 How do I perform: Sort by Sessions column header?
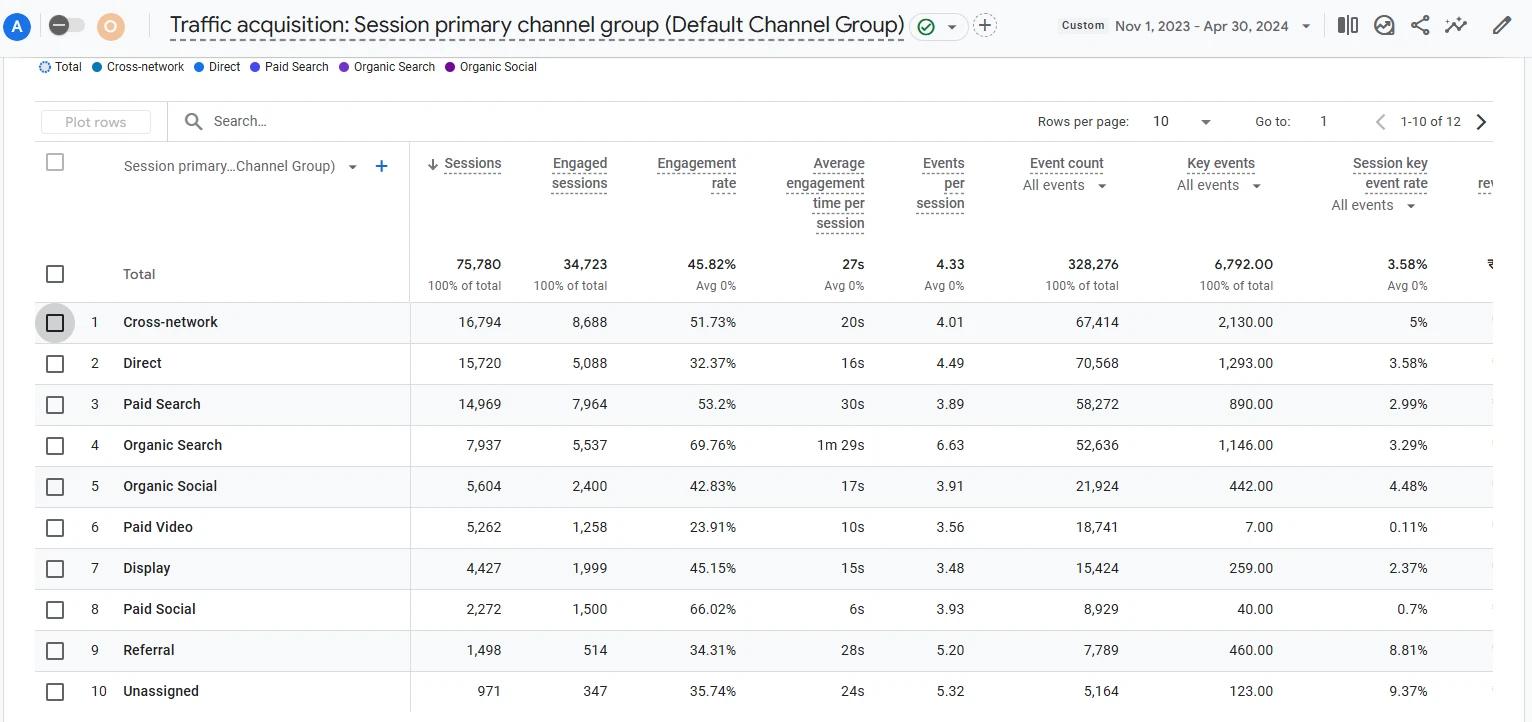(472, 164)
